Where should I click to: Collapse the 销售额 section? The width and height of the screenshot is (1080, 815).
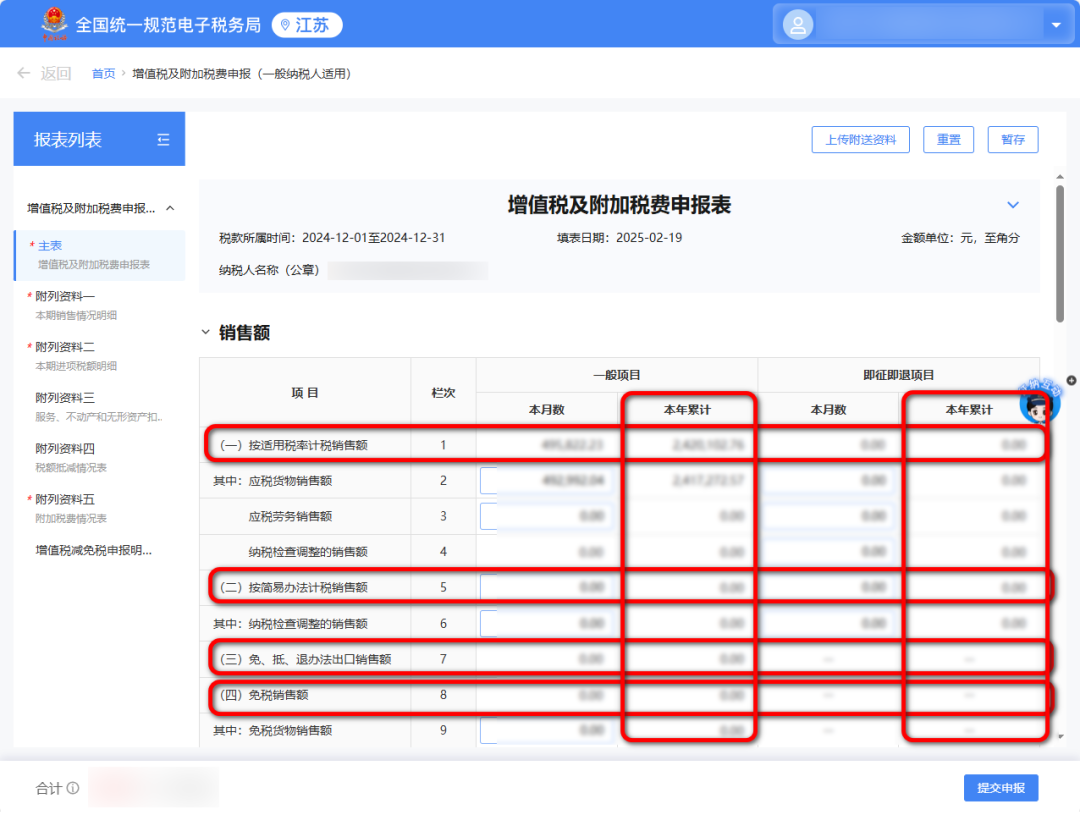(x=206, y=332)
